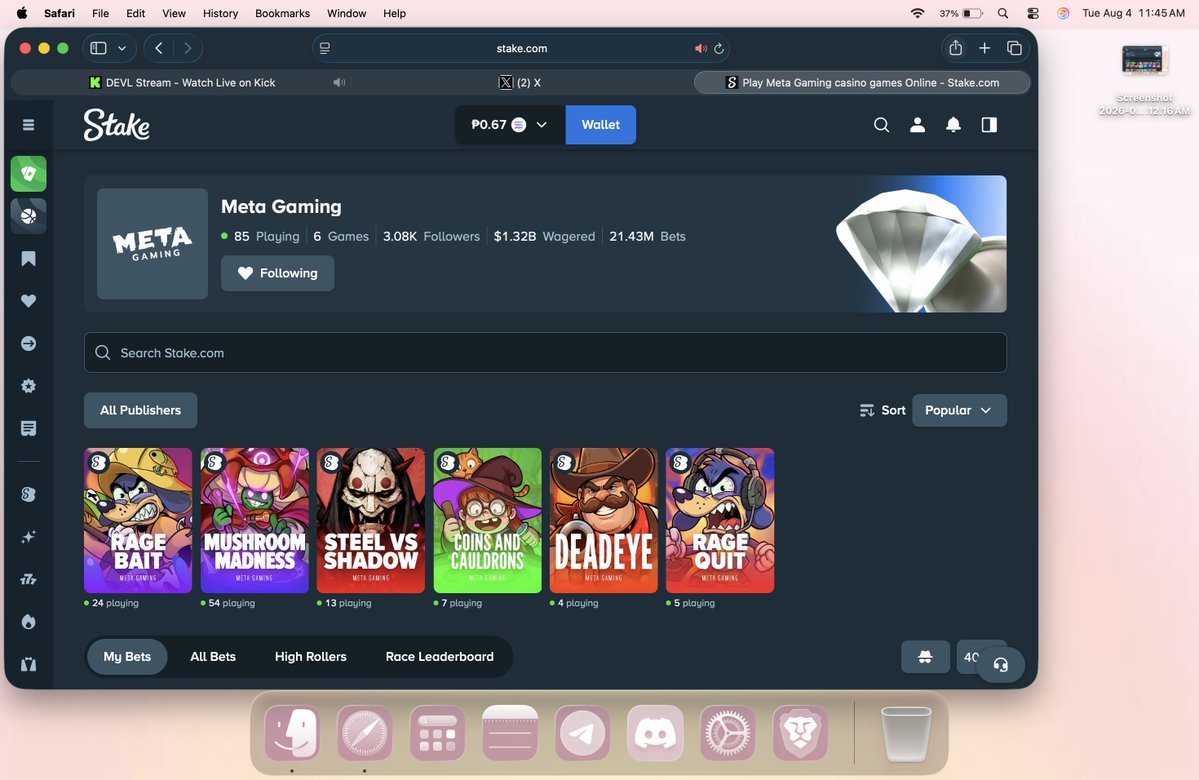Screen dimensions: 1199x780
Task: Open notifications bell icon
Action: coord(953,125)
